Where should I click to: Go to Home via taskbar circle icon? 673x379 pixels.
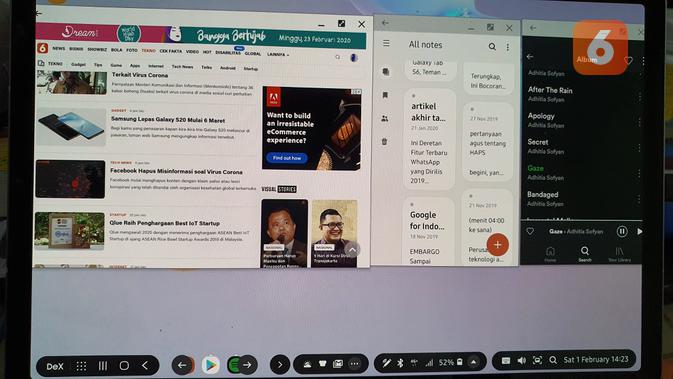[124, 366]
